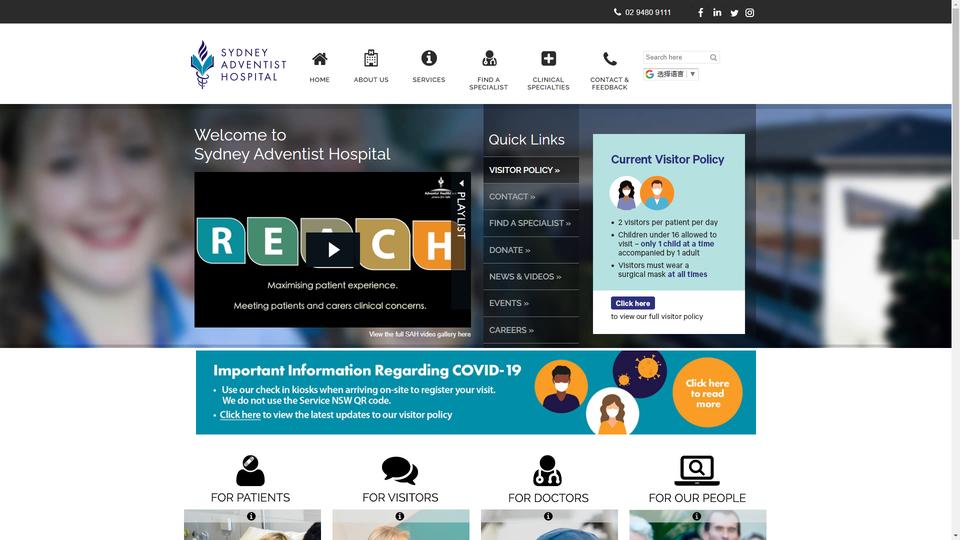960x540 pixels.
Task: Click the Current Visitor Policy heading
Action: [667, 159]
